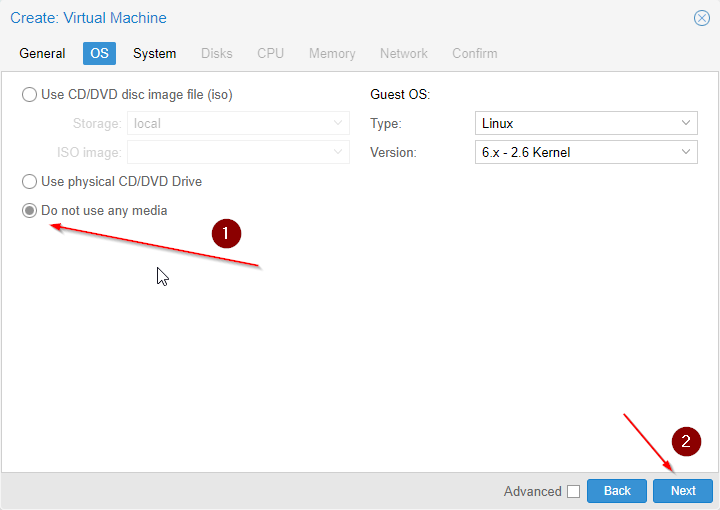The height and width of the screenshot is (510, 720).
Task: Select the OS tab
Action: (100, 53)
